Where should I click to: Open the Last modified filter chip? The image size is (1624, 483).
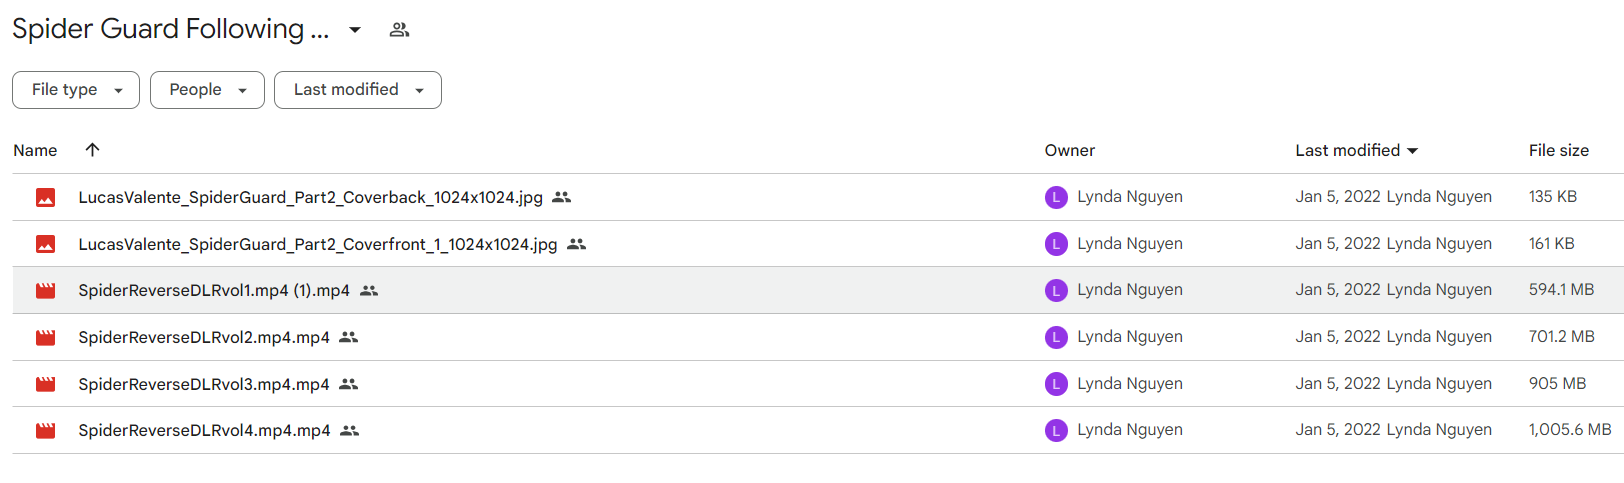point(358,90)
